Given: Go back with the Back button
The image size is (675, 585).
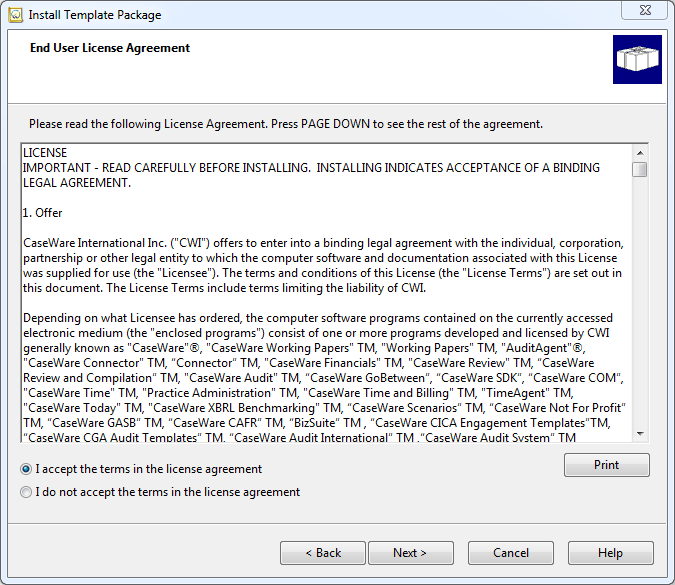Looking at the screenshot, I should 322,553.
